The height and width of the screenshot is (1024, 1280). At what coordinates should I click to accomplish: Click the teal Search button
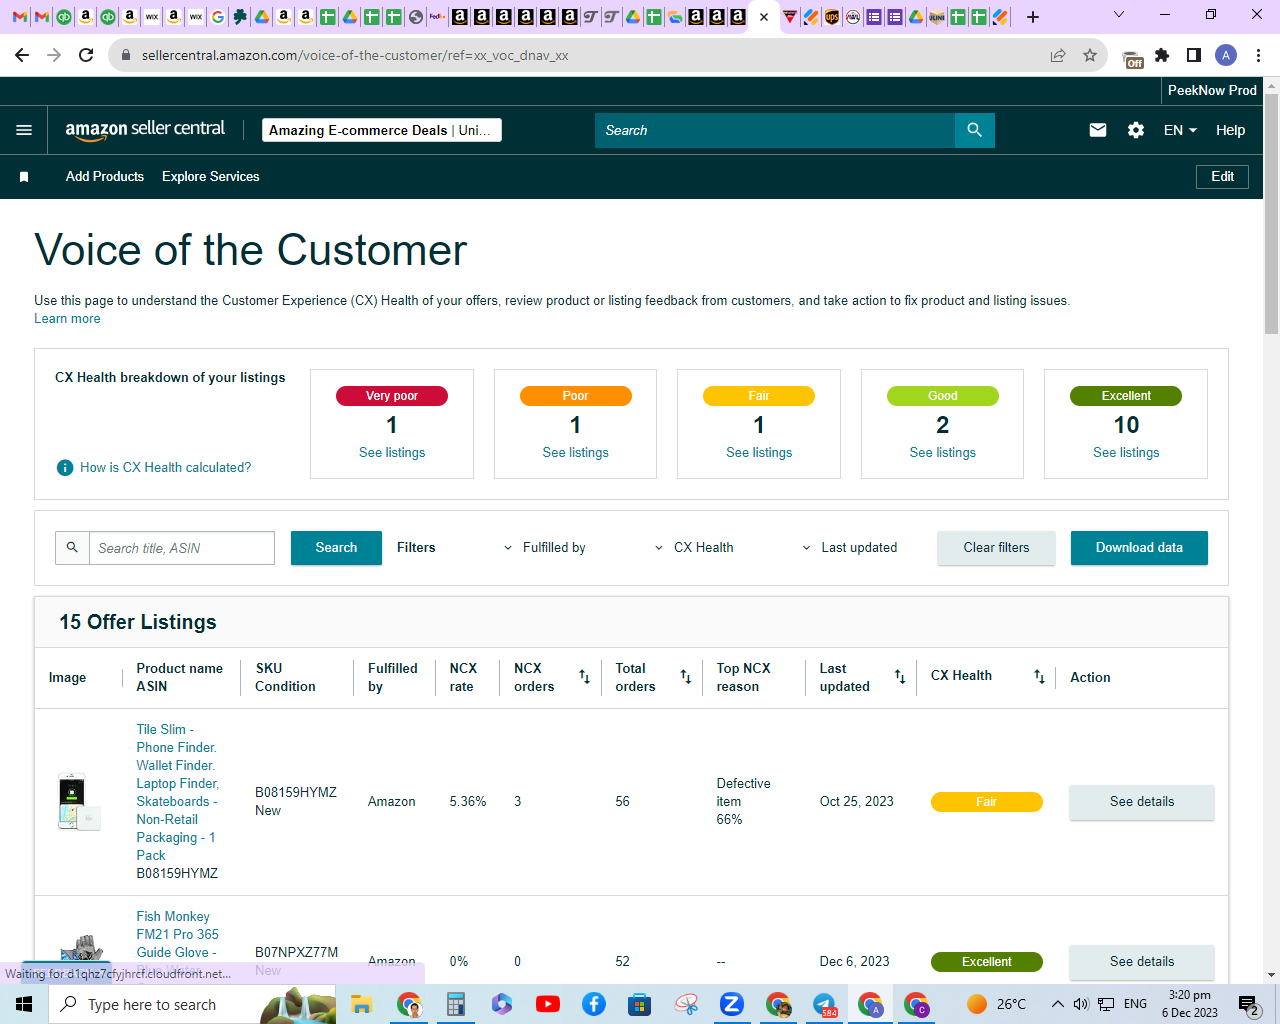point(336,548)
